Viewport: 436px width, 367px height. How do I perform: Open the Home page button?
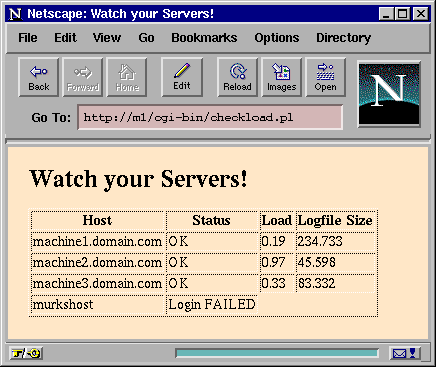pos(127,77)
